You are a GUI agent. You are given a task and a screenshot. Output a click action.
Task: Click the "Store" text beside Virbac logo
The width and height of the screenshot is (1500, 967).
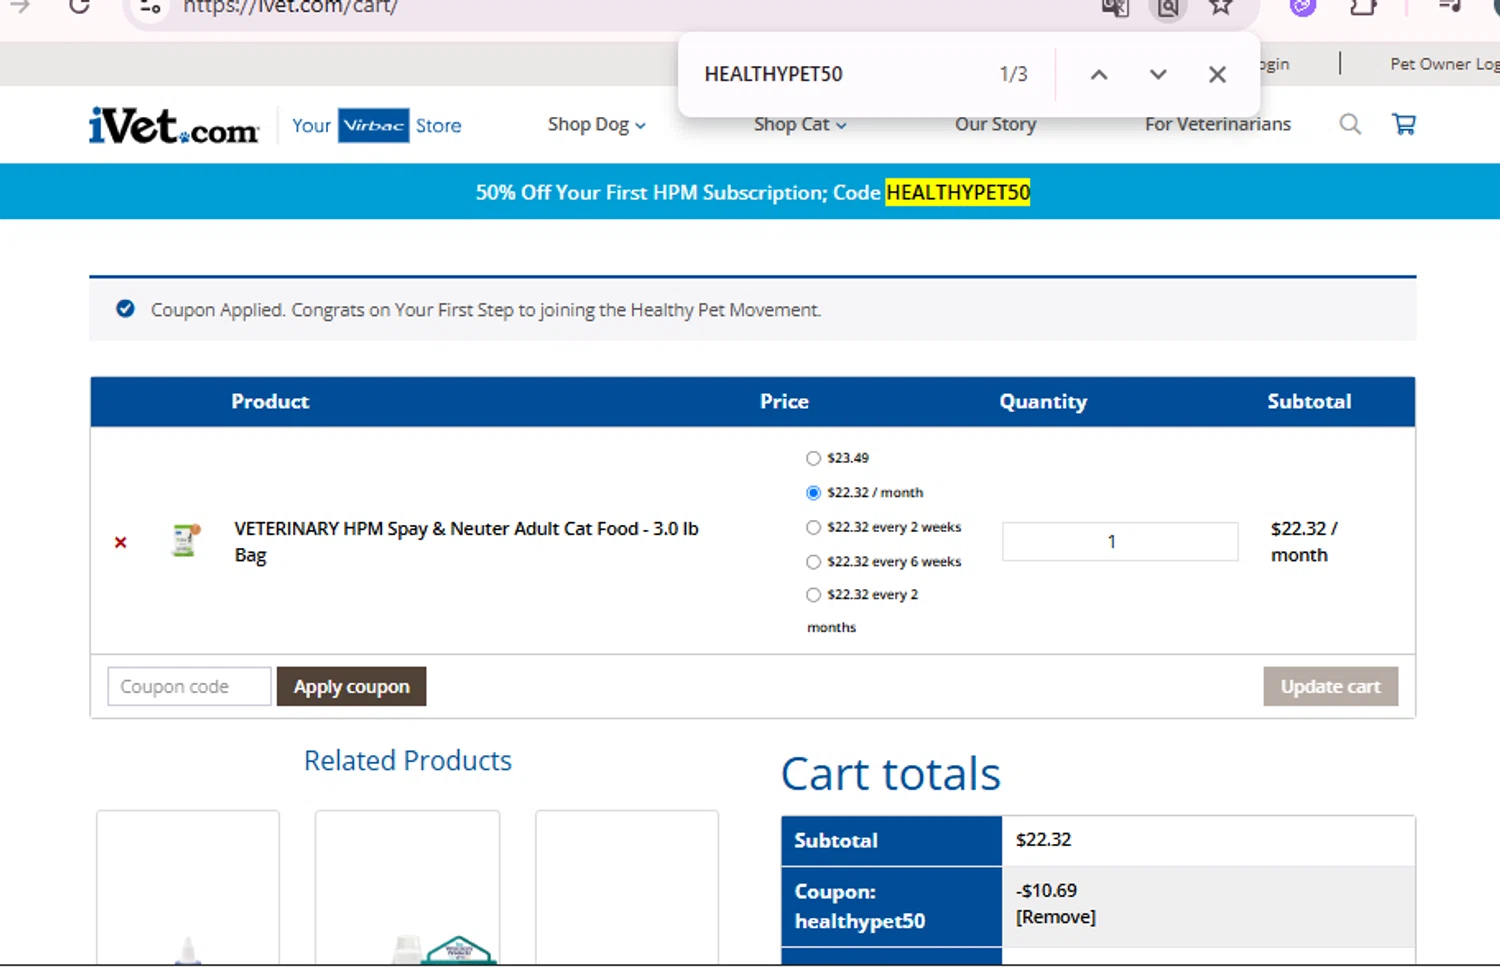pyautogui.click(x=438, y=126)
